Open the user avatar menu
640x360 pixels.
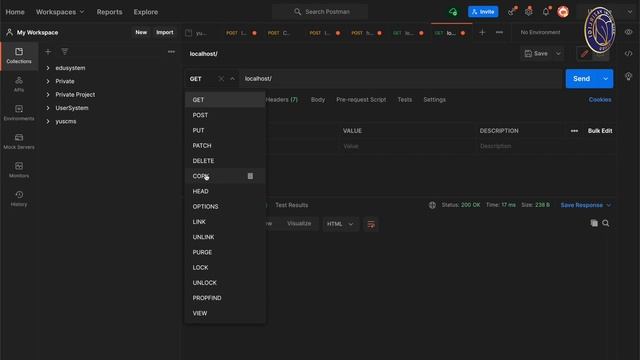[x=563, y=11]
